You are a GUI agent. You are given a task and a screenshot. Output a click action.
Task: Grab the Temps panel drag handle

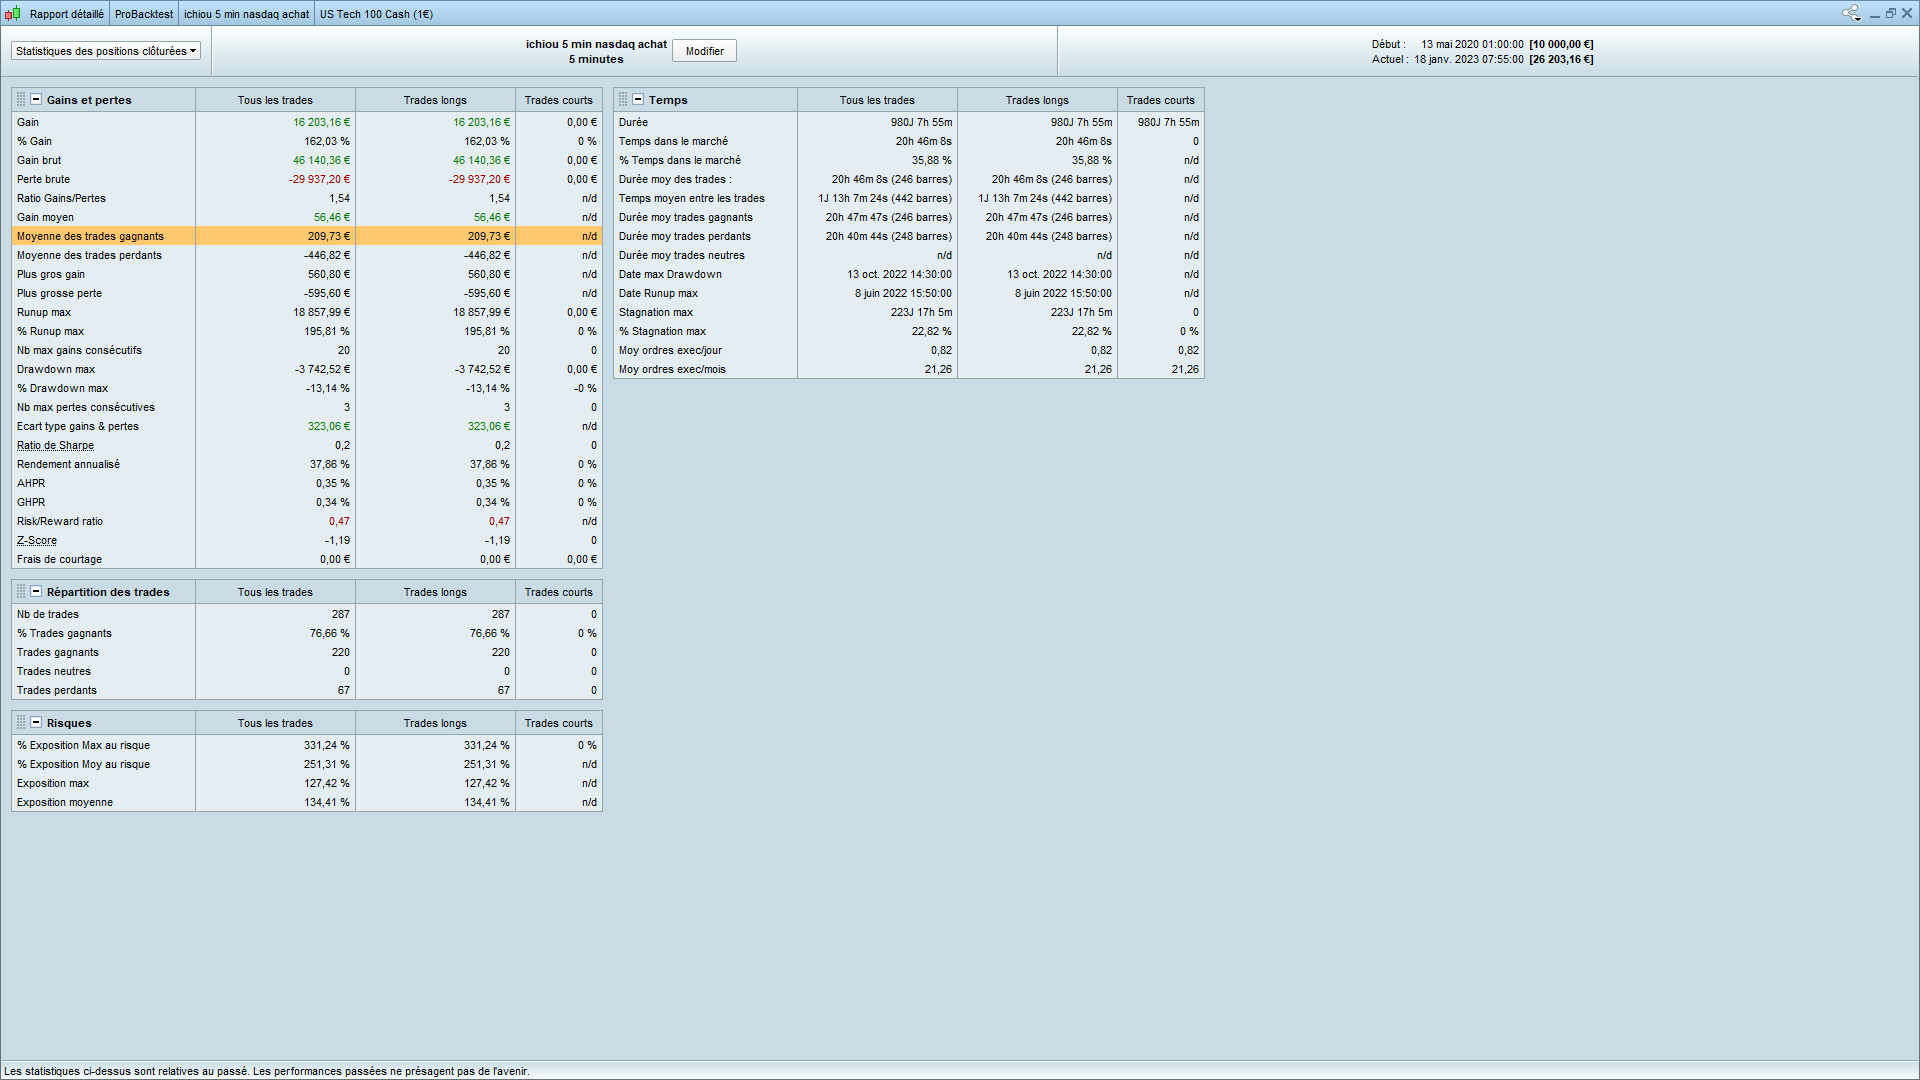tap(623, 100)
